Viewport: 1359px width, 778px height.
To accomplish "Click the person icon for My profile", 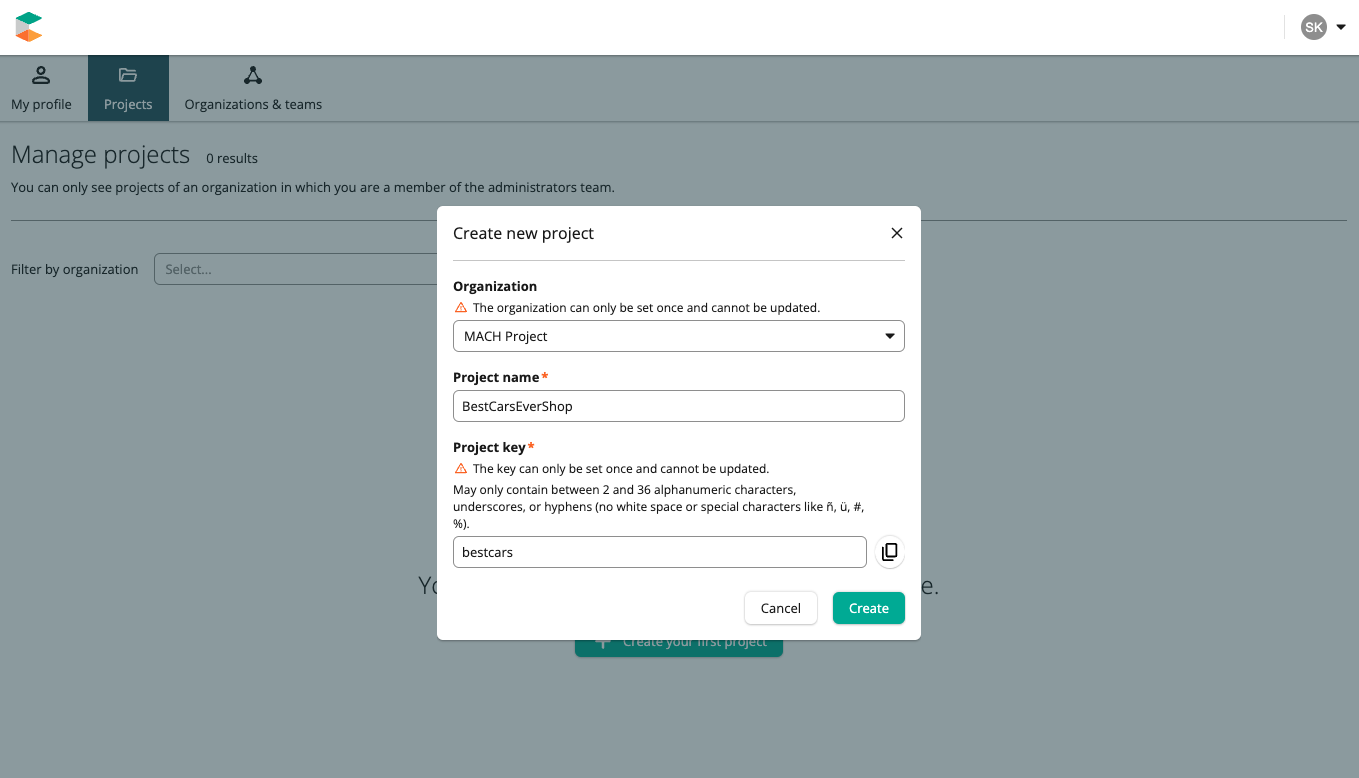I will (41, 75).
